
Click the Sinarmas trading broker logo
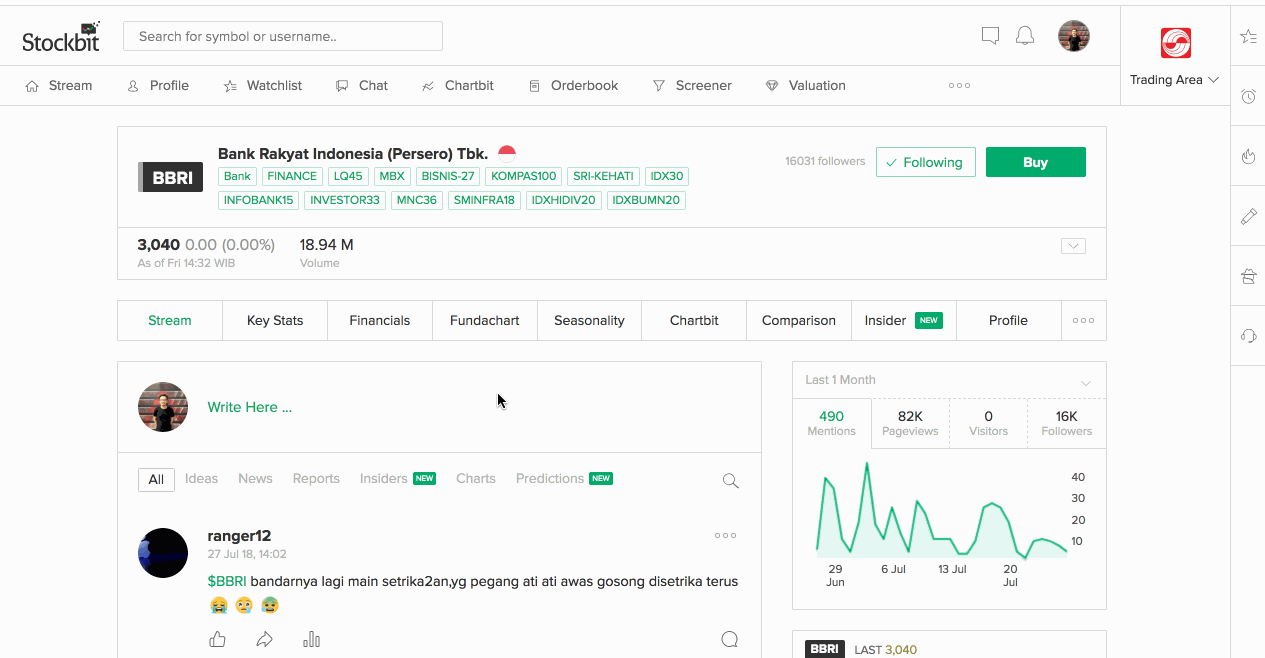point(1175,43)
